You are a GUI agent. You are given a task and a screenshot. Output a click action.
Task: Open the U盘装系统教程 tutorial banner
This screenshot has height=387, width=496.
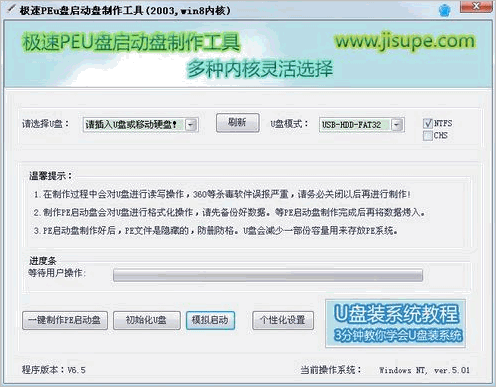click(395, 323)
